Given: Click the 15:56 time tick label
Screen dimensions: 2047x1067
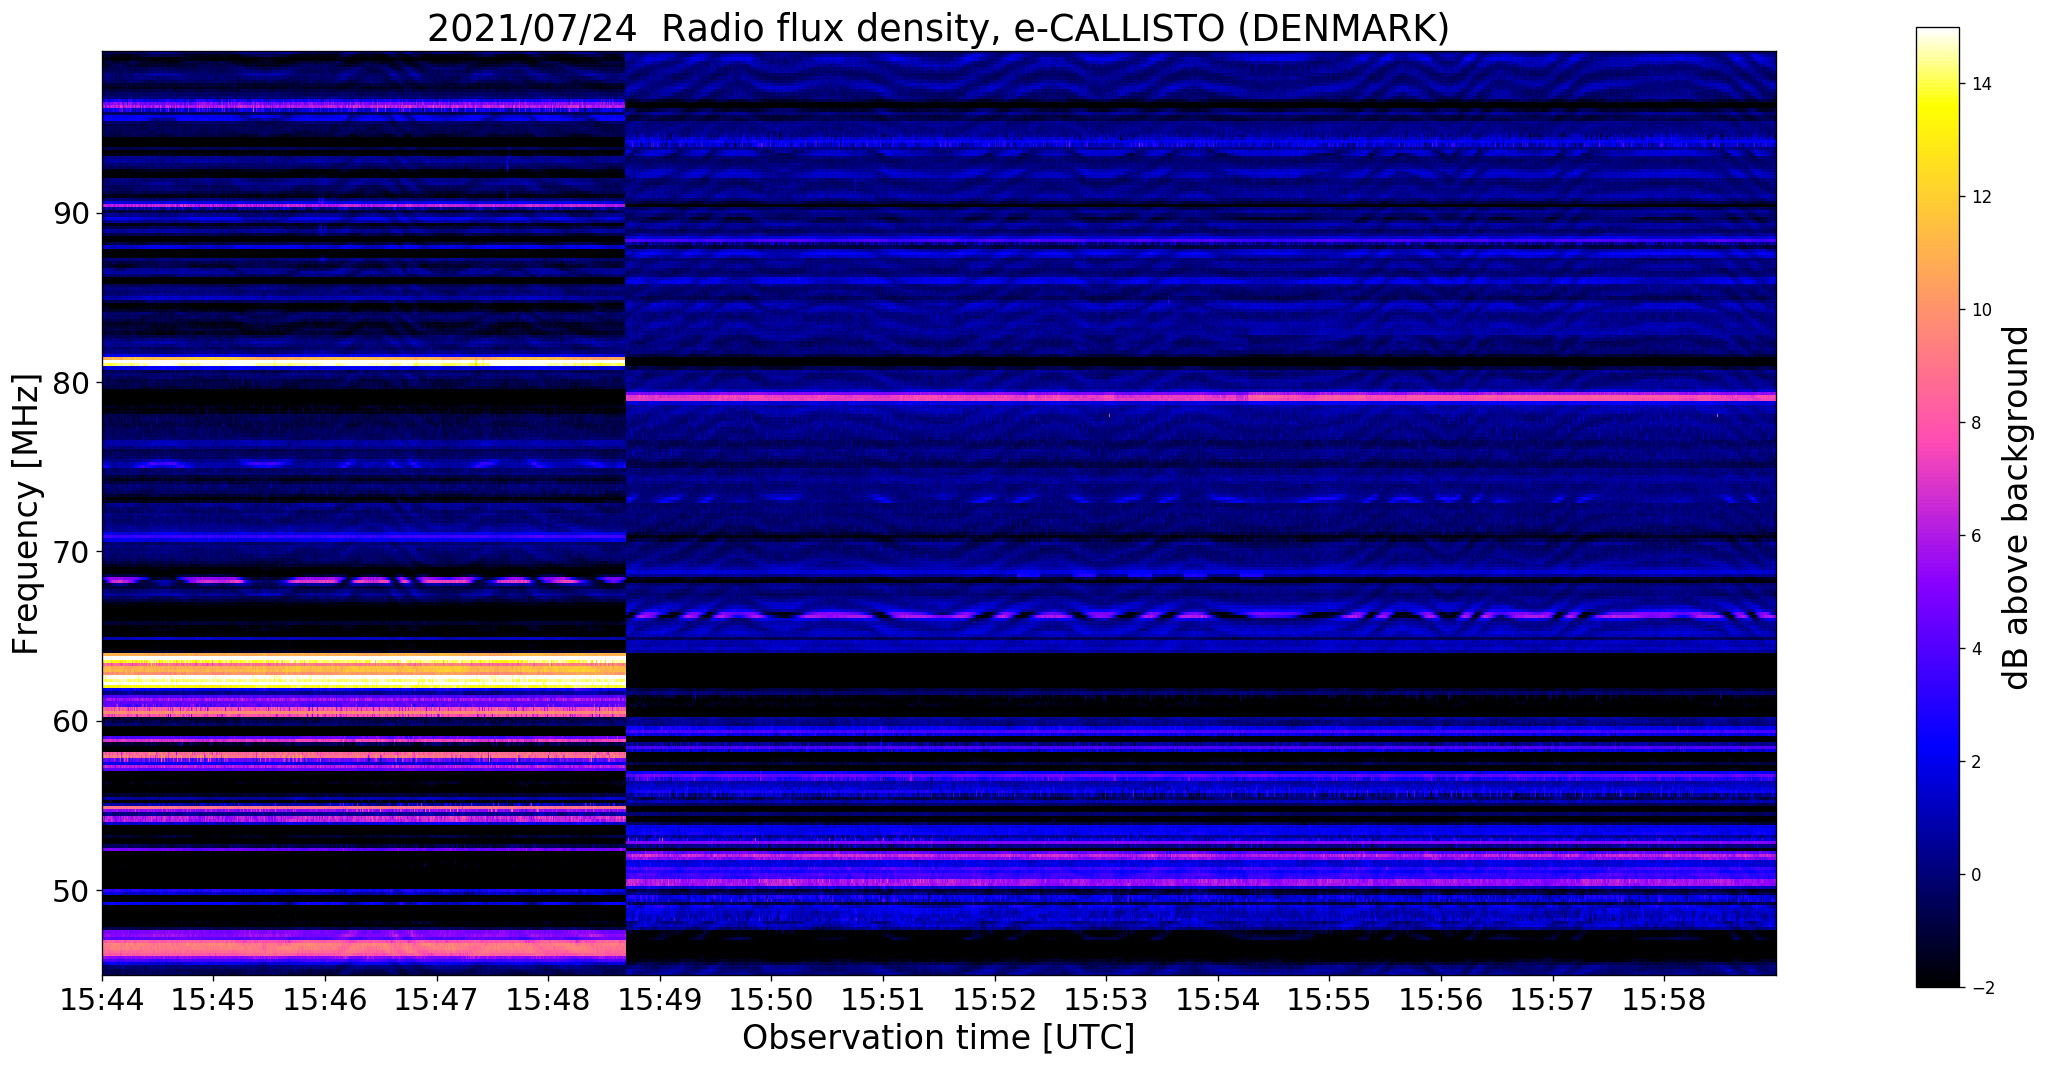Looking at the screenshot, I should [x=1441, y=1000].
